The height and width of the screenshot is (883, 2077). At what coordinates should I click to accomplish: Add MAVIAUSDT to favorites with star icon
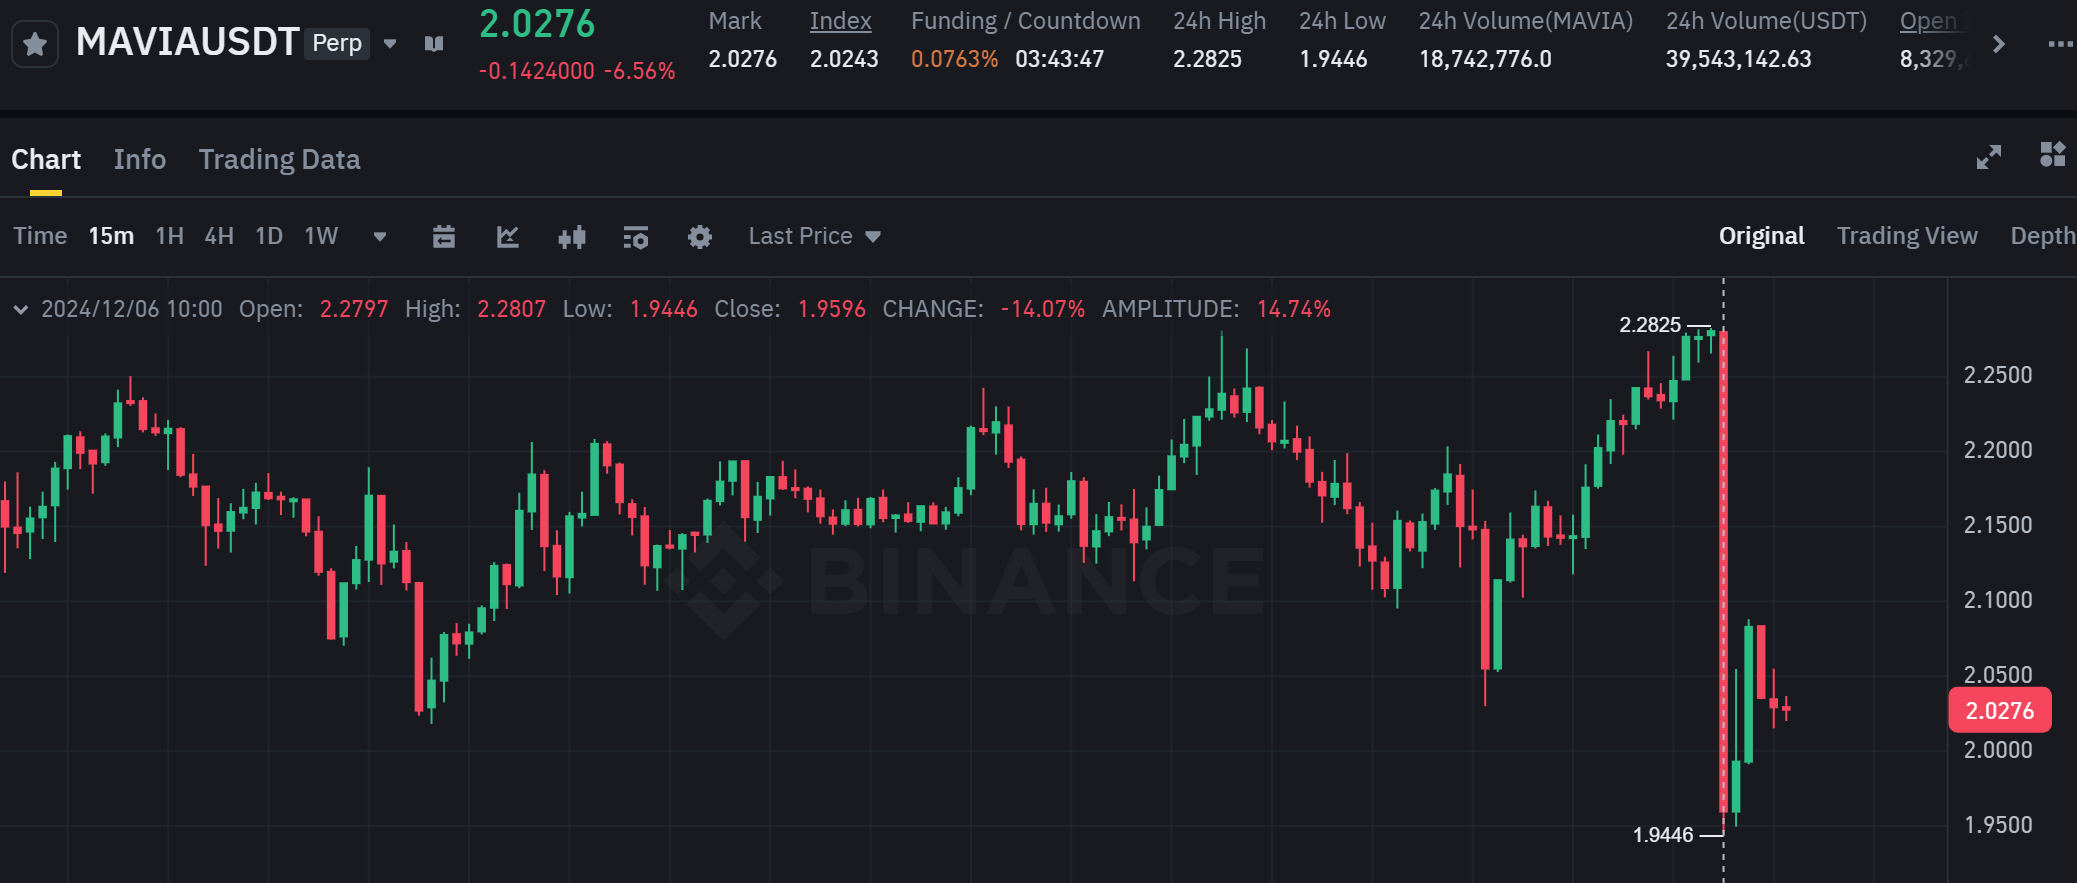[x=35, y=44]
